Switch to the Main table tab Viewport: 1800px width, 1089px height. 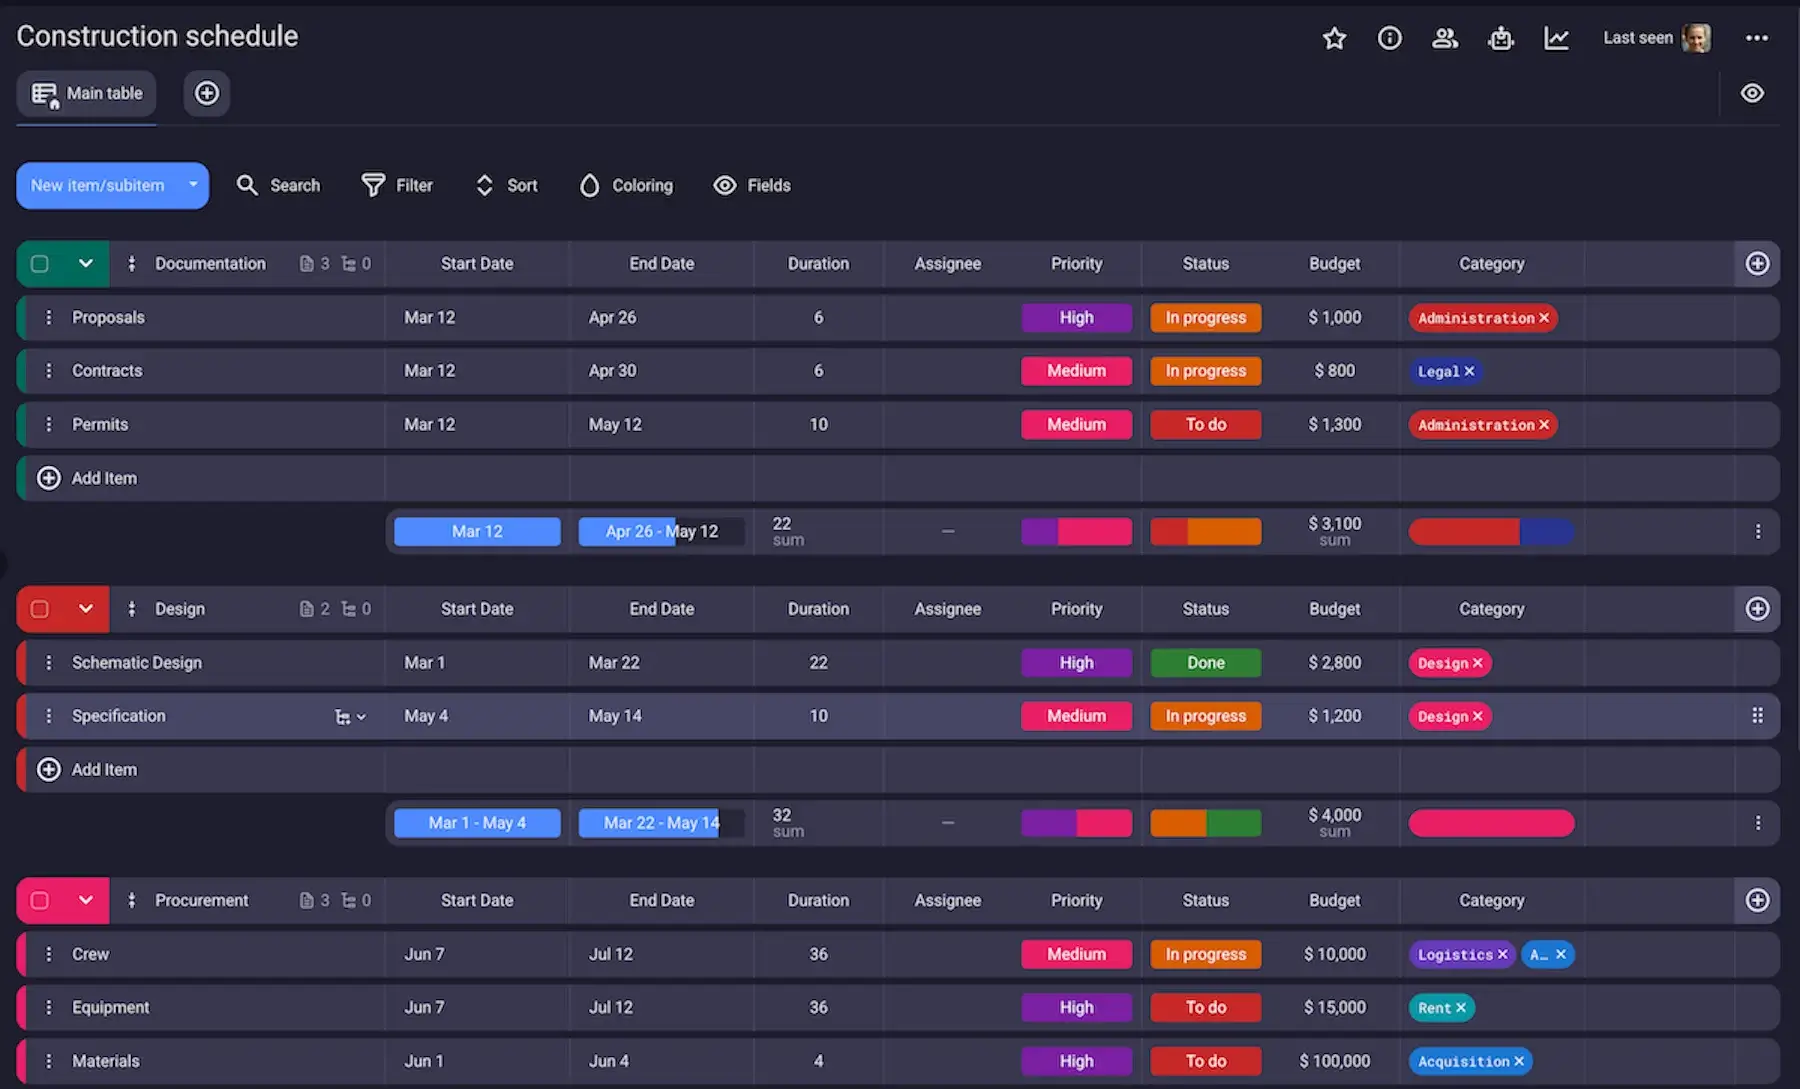tap(87, 93)
